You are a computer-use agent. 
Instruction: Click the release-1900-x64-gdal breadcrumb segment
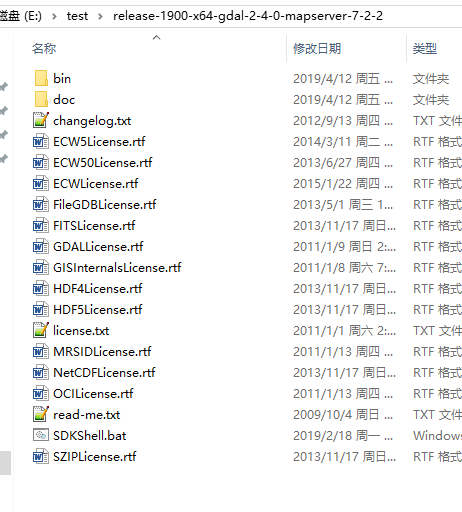click(x=248, y=16)
